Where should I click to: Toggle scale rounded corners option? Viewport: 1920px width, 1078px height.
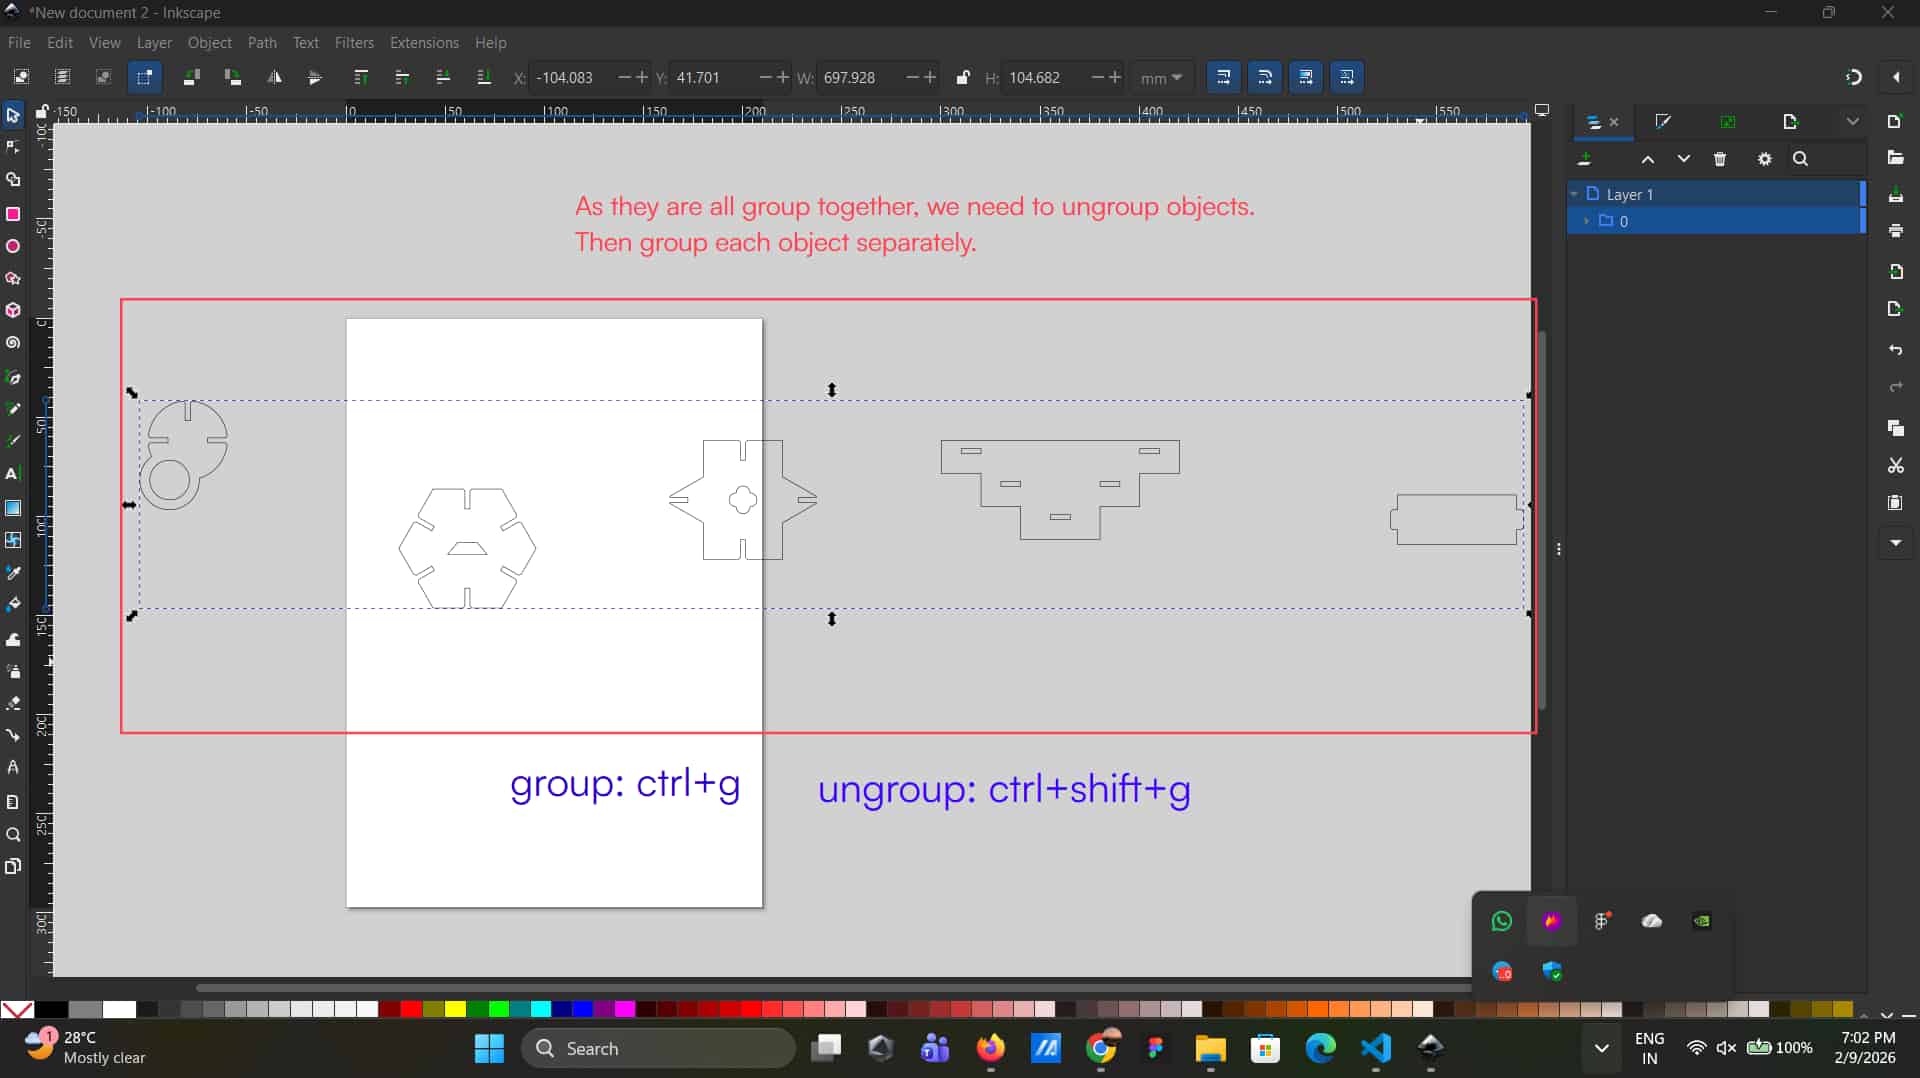coord(1264,77)
